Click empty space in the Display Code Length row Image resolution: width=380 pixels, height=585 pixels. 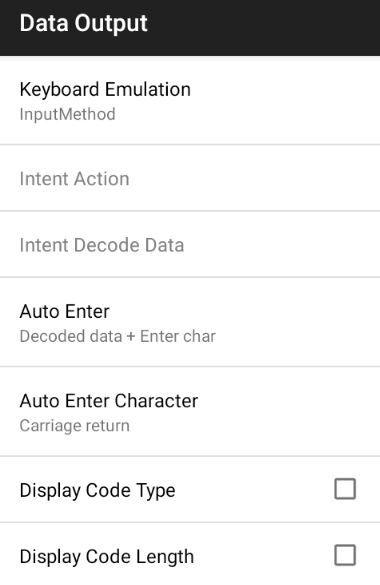coord(261,556)
